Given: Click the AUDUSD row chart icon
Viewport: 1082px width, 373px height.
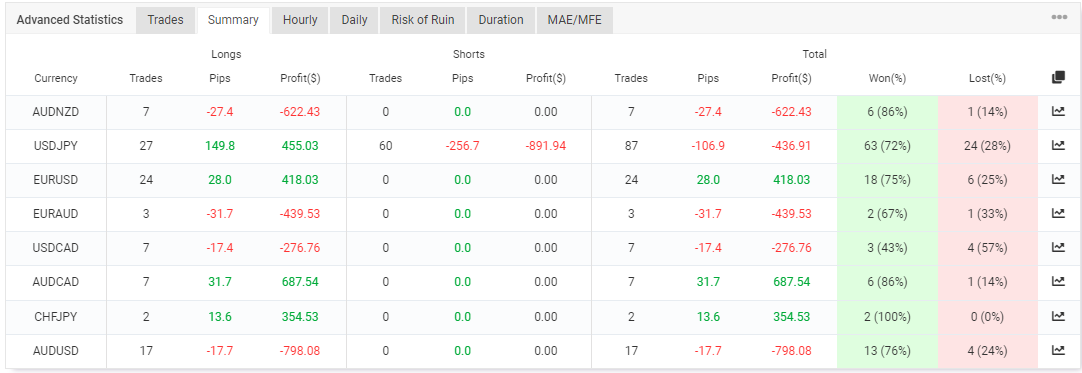Looking at the screenshot, I should point(1058,350).
